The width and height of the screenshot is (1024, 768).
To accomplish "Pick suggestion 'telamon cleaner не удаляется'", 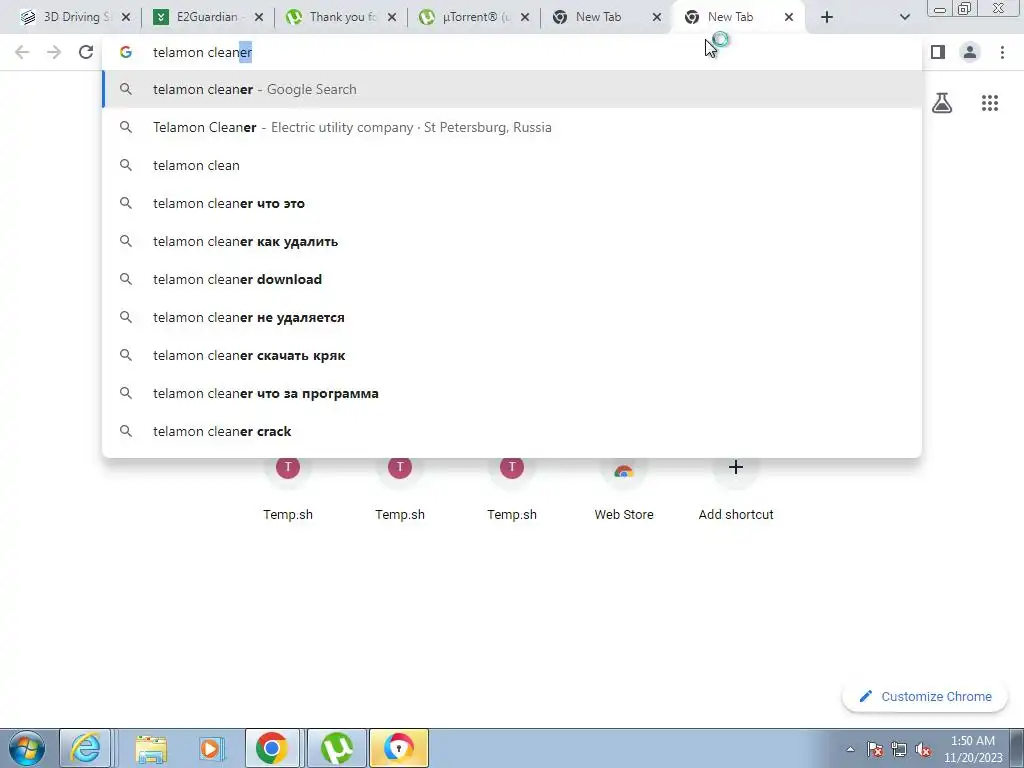I will click(512, 317).
